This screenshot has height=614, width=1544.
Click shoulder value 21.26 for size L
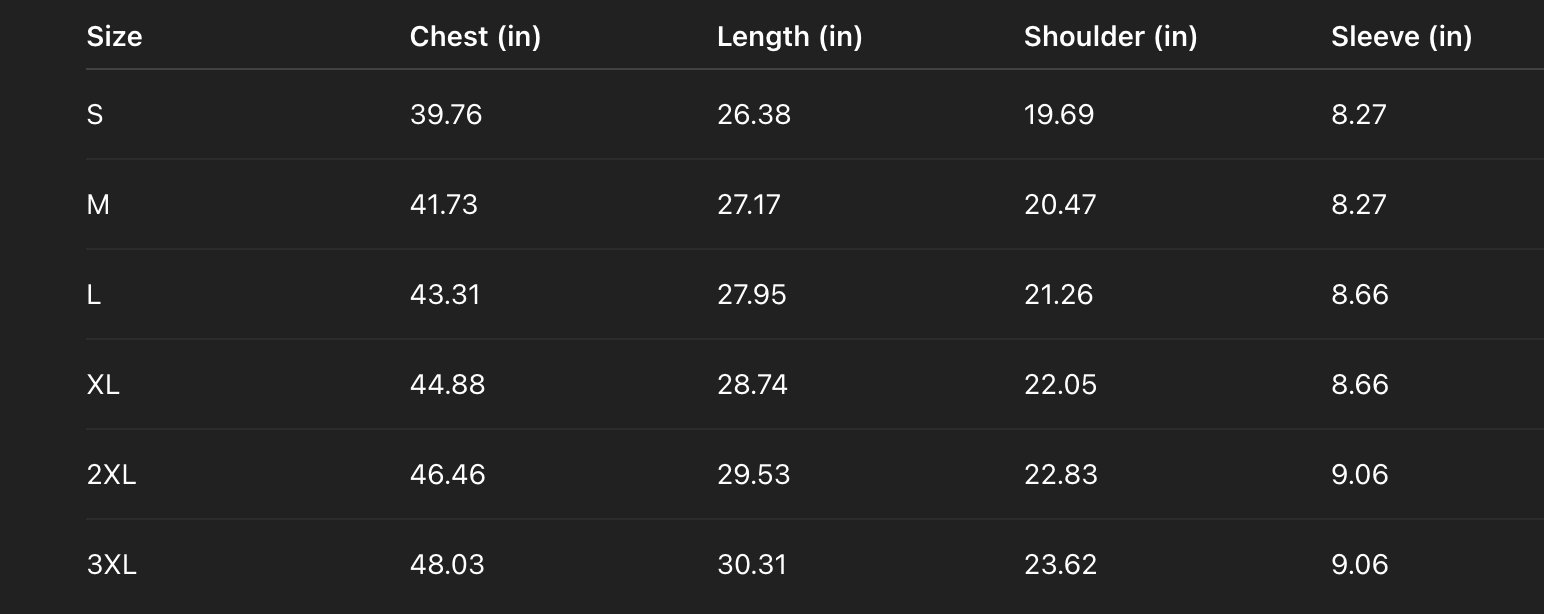pyautogui.click(x=1059, y=295)
